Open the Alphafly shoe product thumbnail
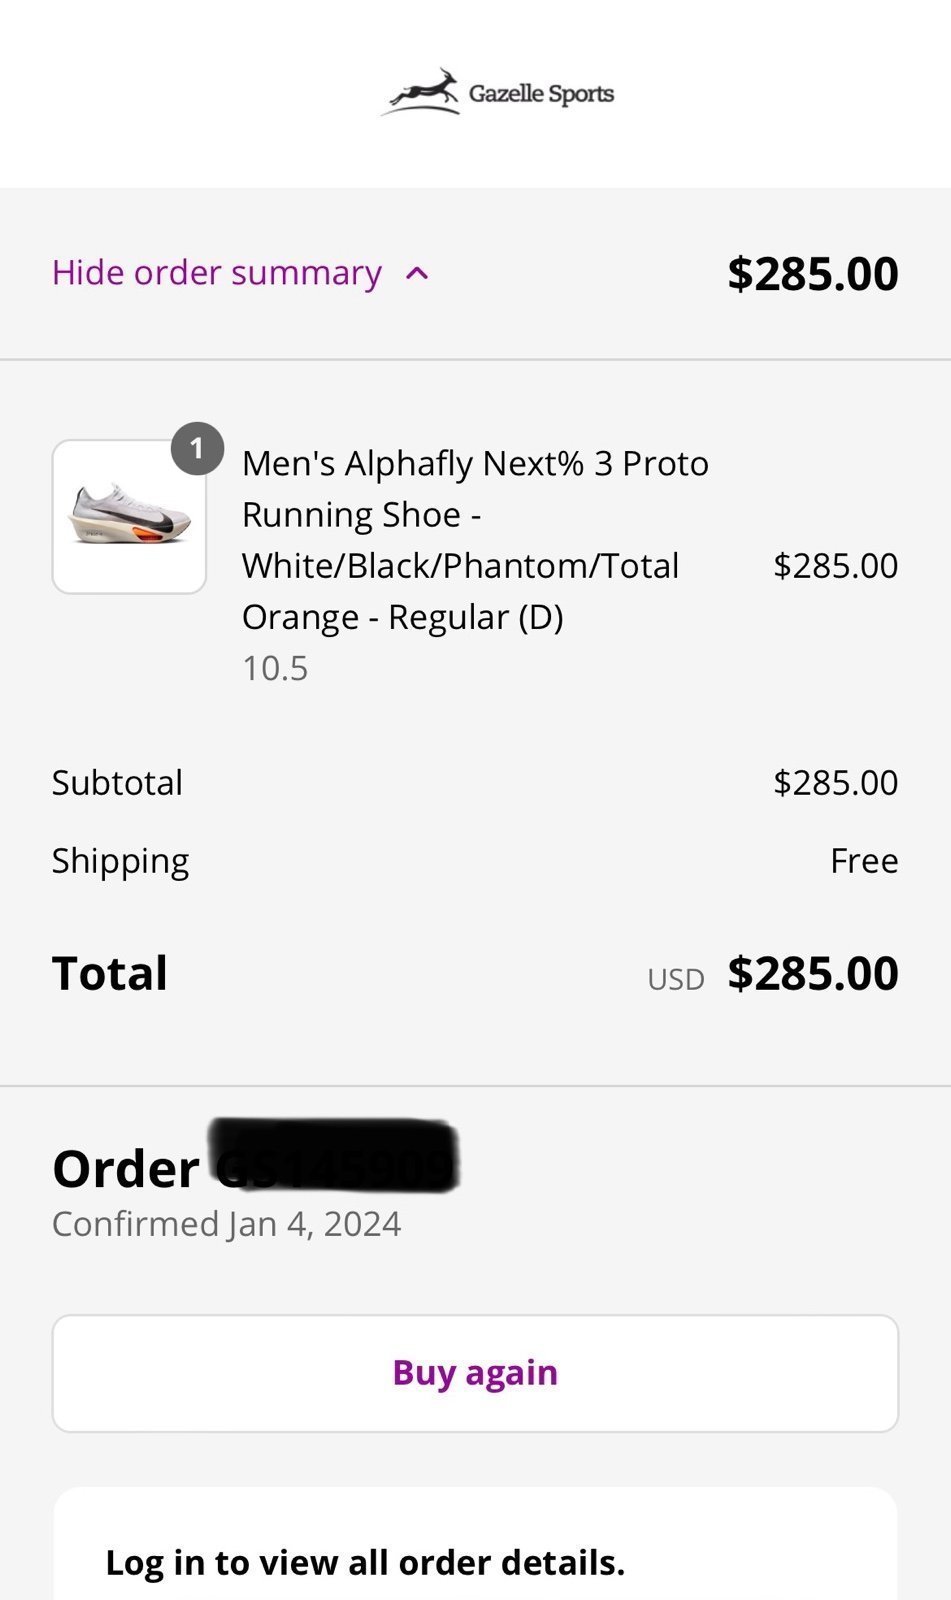Viewport: 951px width, 1600px height. (x=129, y=517)
